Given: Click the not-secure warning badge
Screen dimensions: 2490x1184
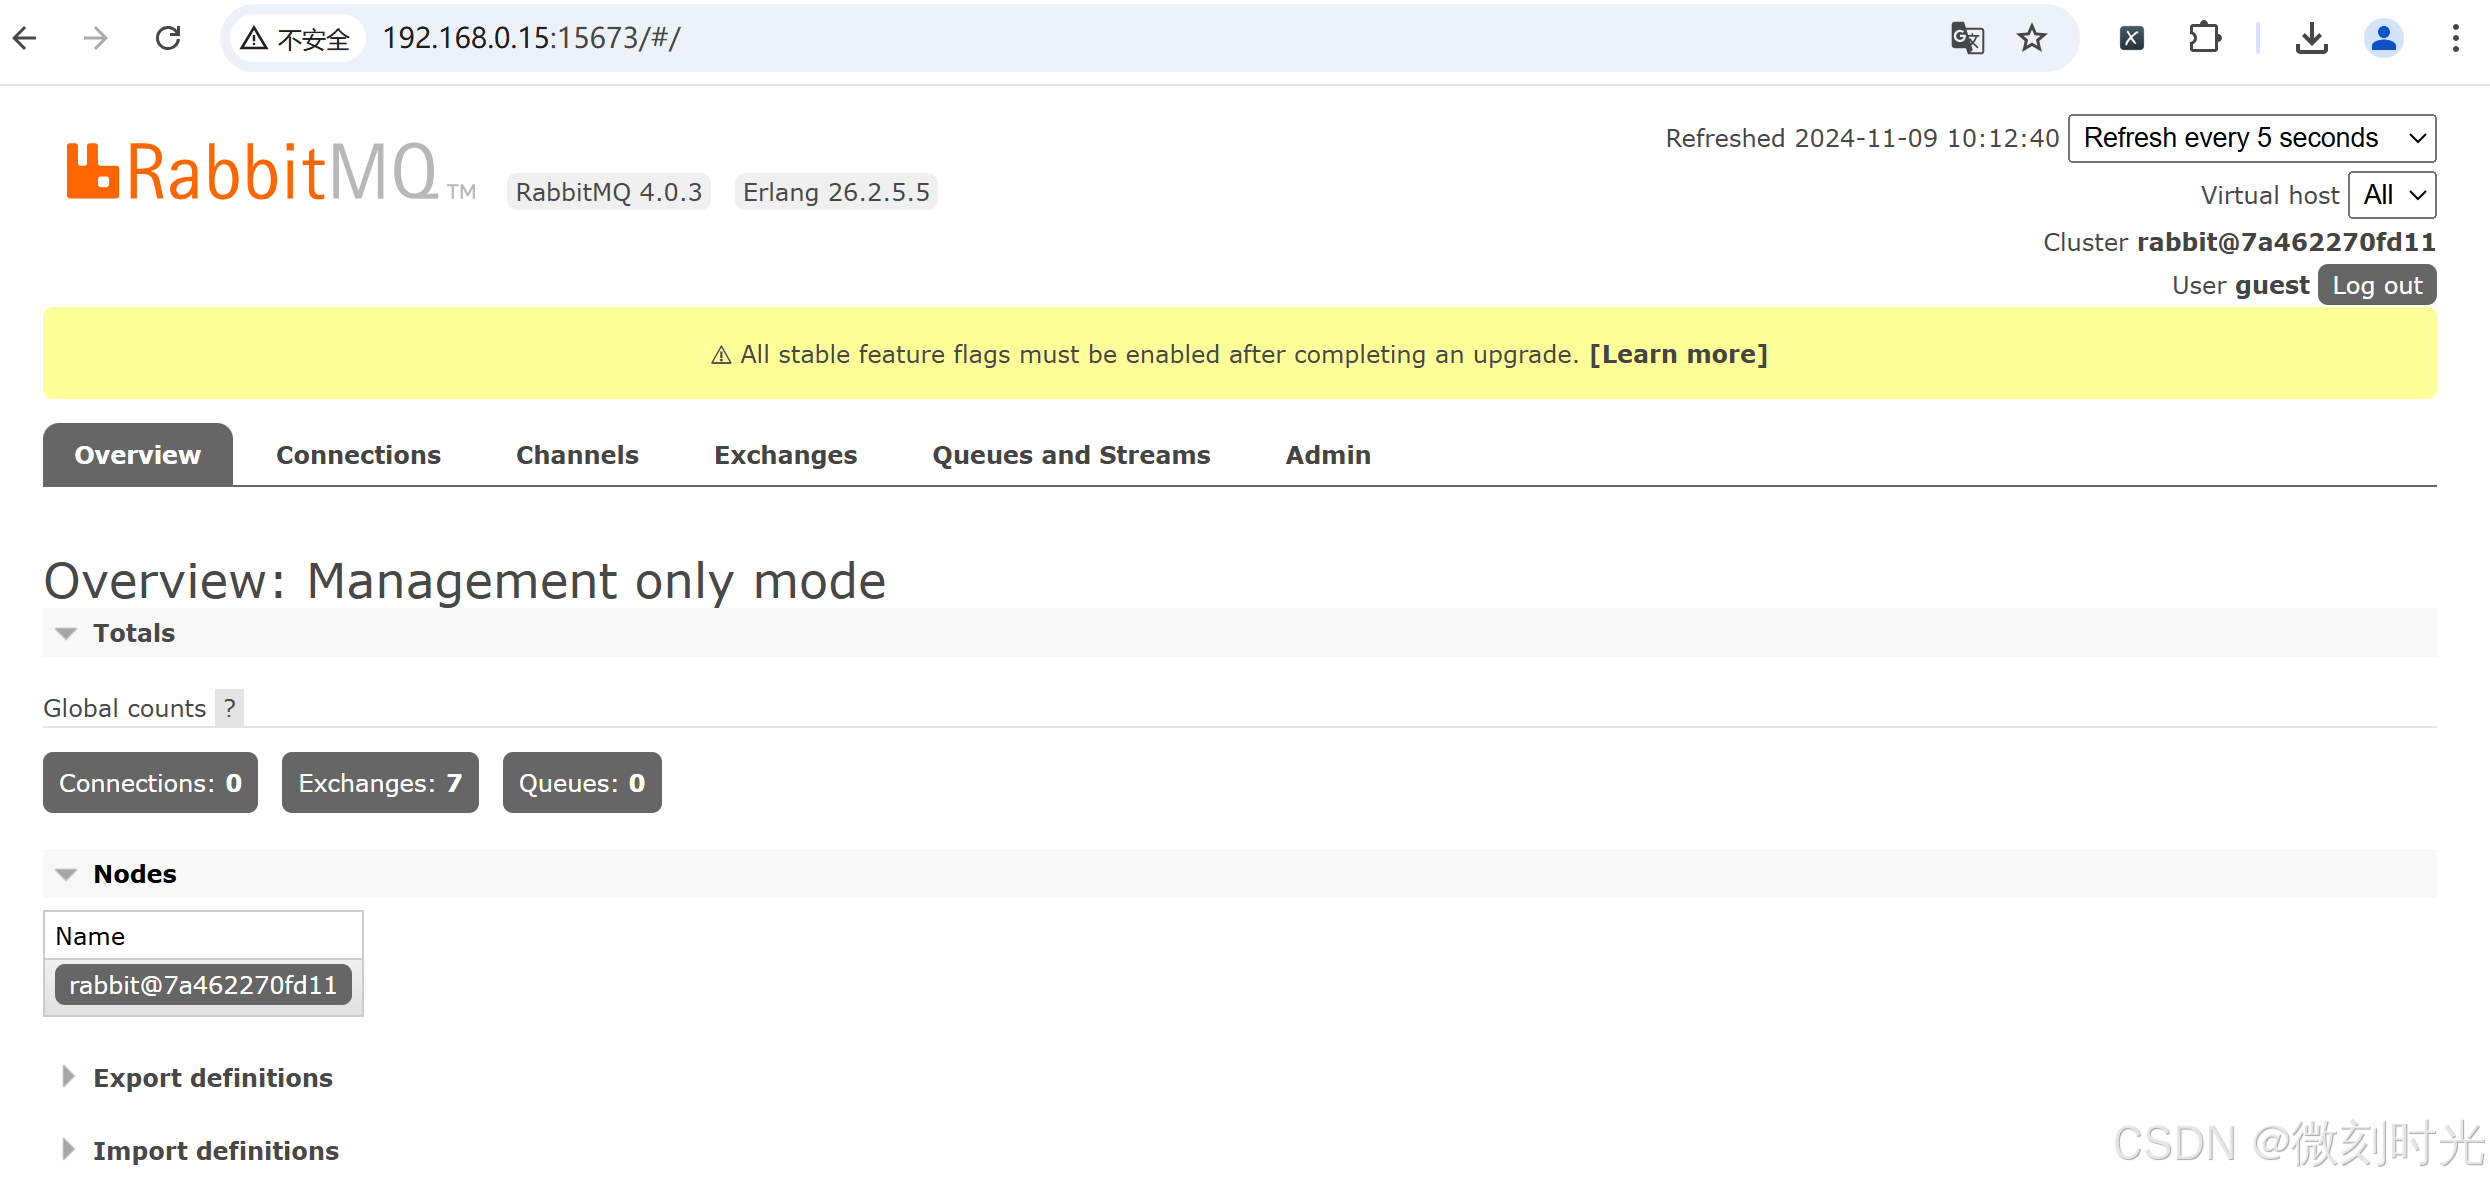Looking at the screenshot, I should (297, 39).
